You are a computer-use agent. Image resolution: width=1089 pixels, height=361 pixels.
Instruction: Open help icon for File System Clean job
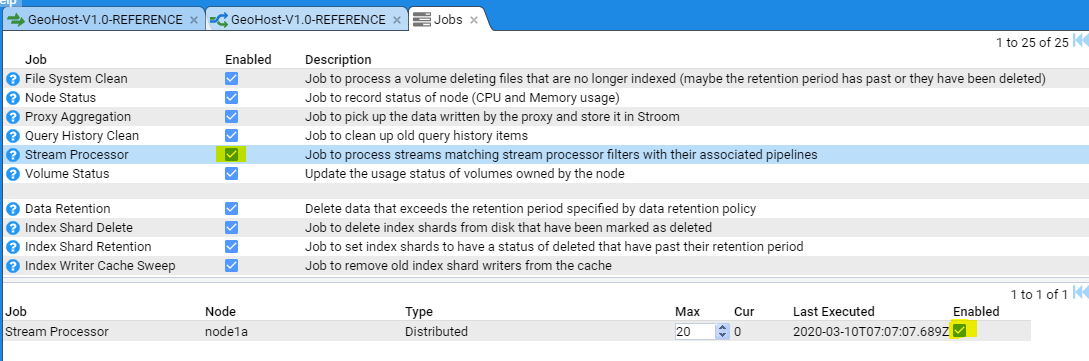(13, 79)
